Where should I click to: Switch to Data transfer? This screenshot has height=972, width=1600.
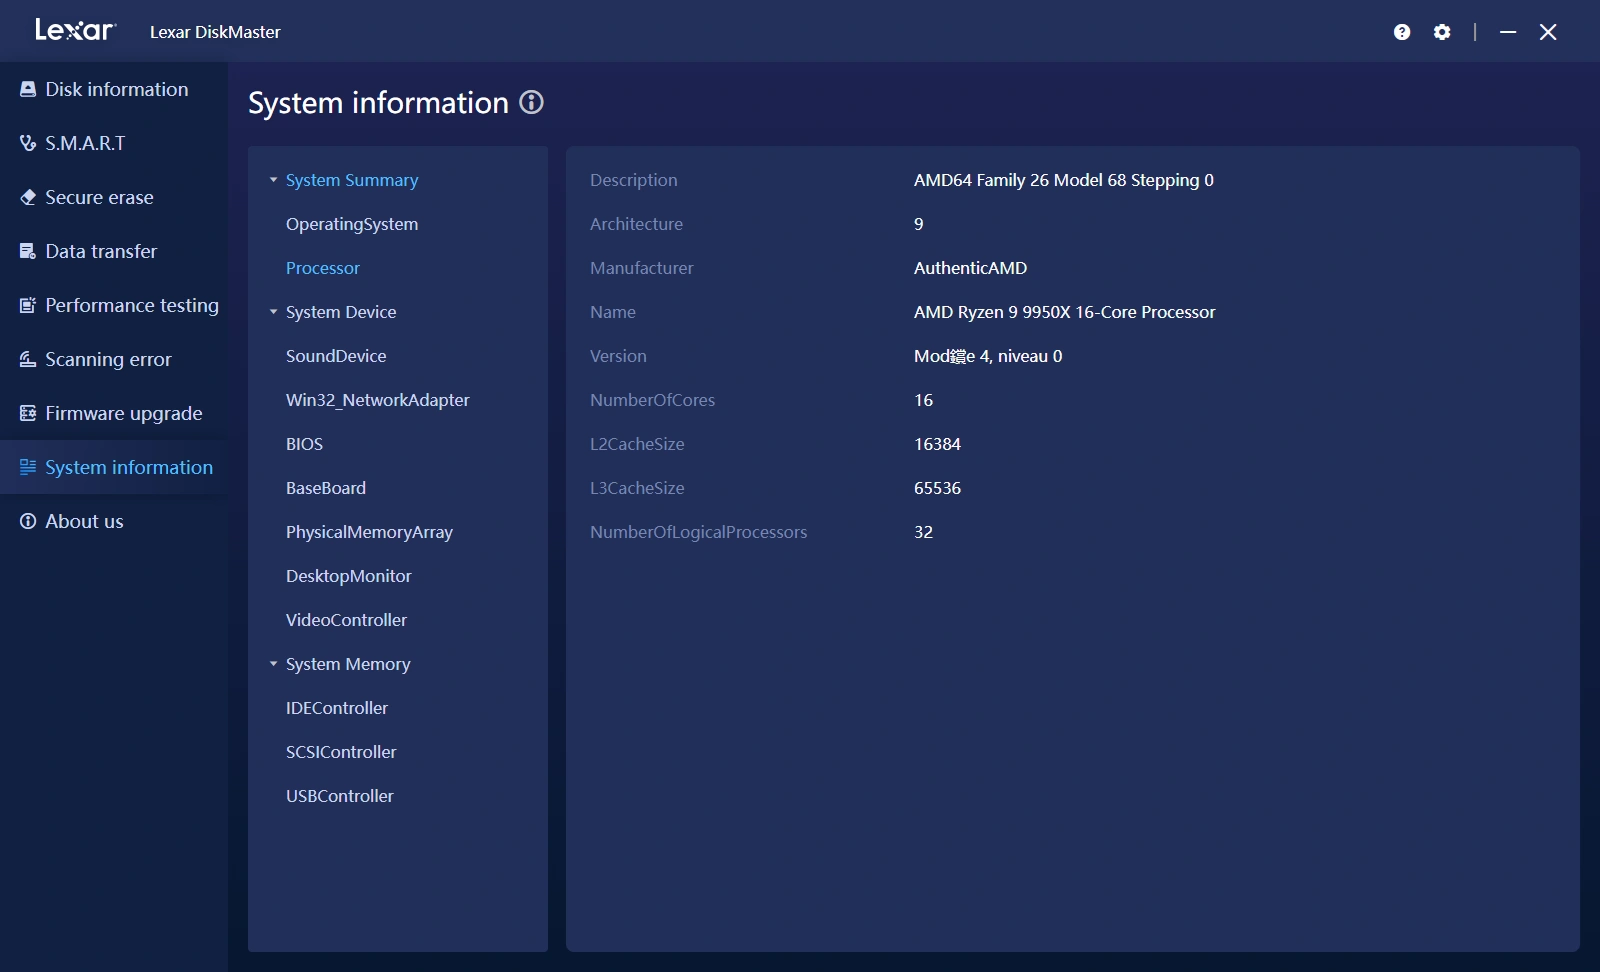(114, 251)
